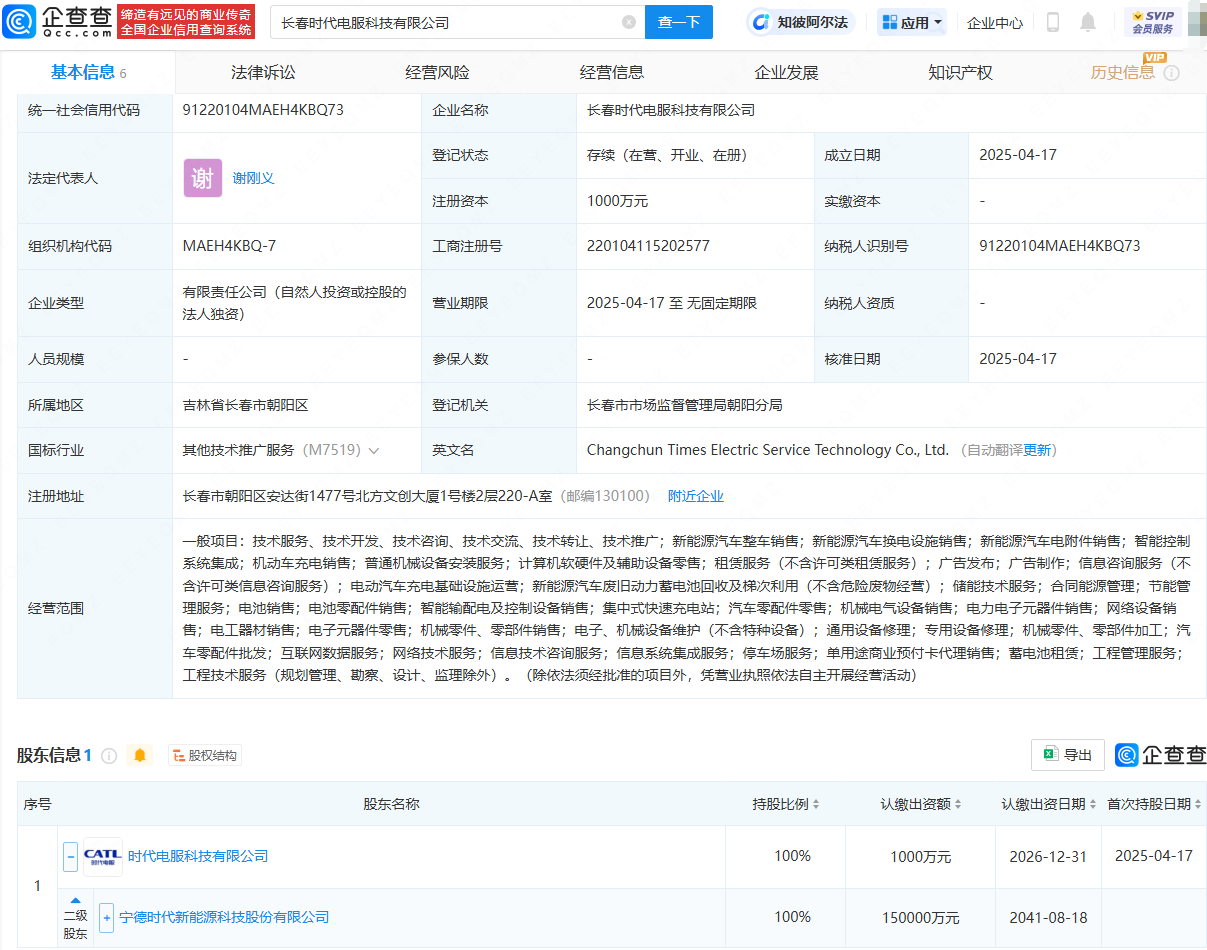Expand the 宁德时代新能源科技股份有限公司 row
The height and width of the screenshot is (950, 1207).
(x=106, y=917)
